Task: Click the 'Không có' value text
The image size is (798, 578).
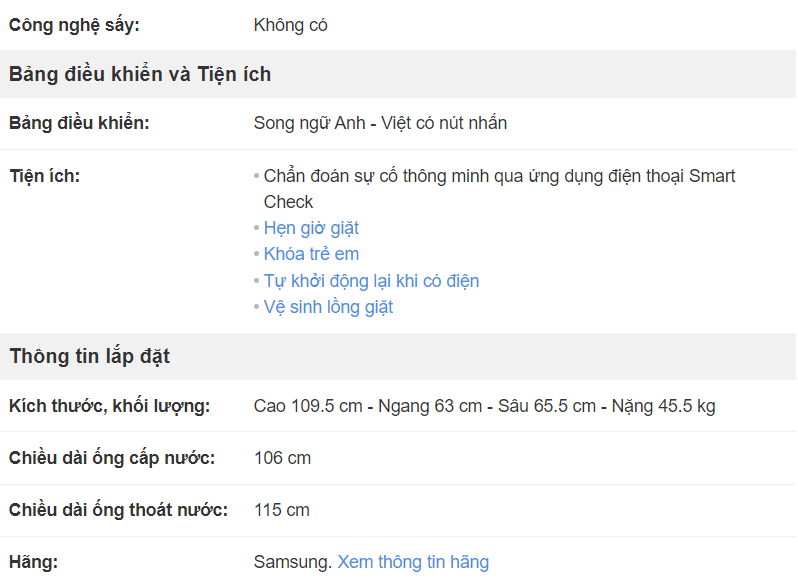Action: pyautogui.click(x=291, y=25)
